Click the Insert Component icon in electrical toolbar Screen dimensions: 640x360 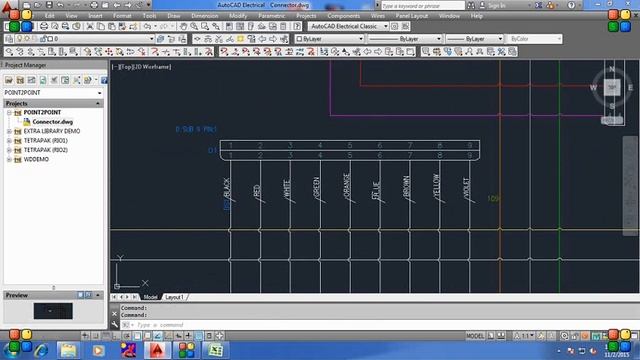(9, 52)
